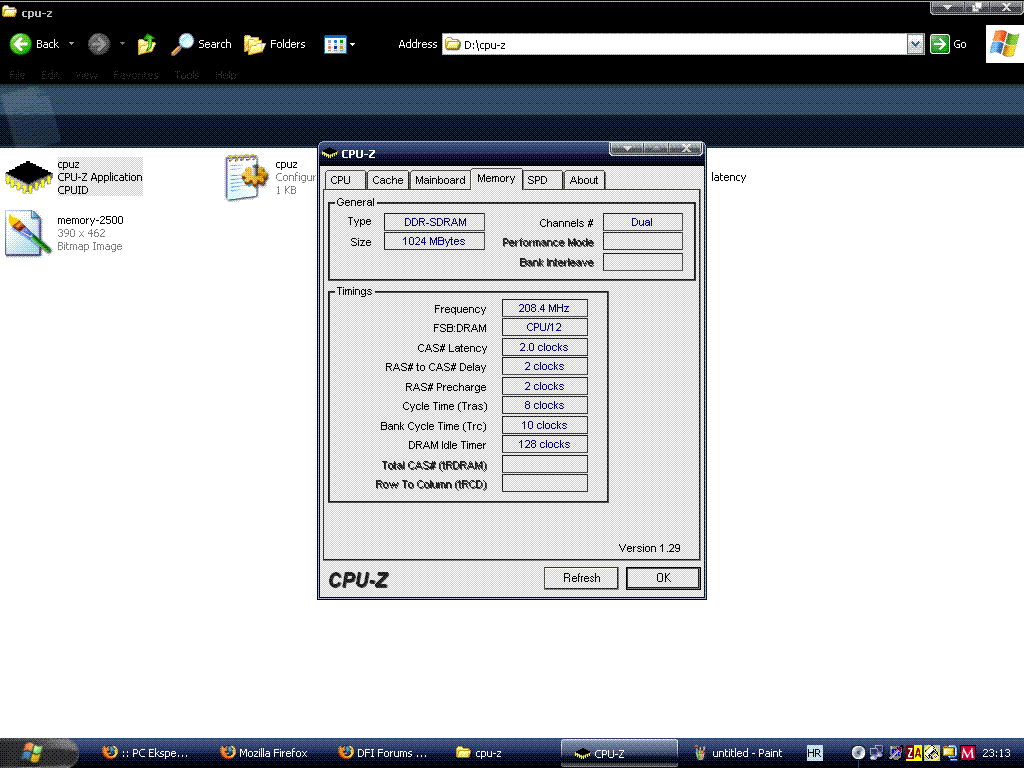Open the Back history dropdown arrow
The height and width of the screenshot is (768, 1024).
click(x=72, y=44)
